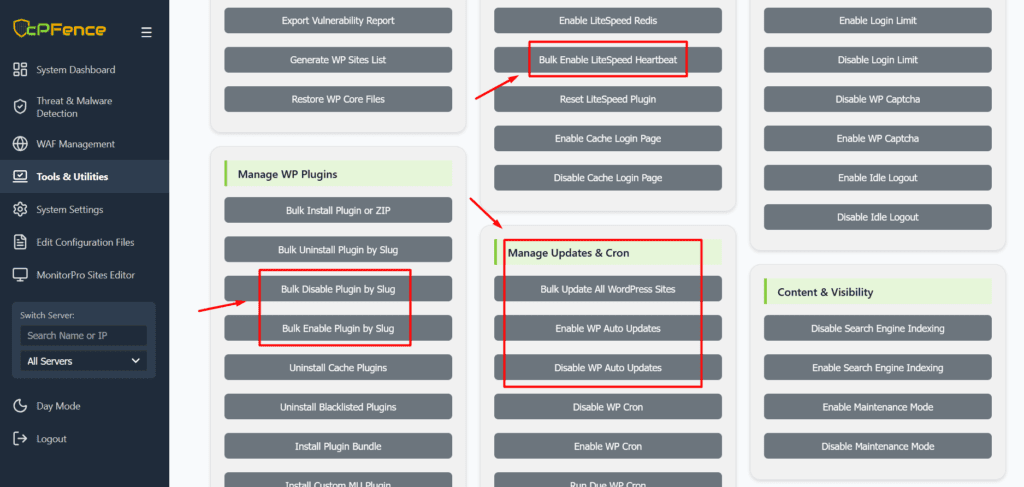The height and width of the screenshot is (487, 1024).
Task: Open the All Servers dropdown
Action: click(84, 361)
